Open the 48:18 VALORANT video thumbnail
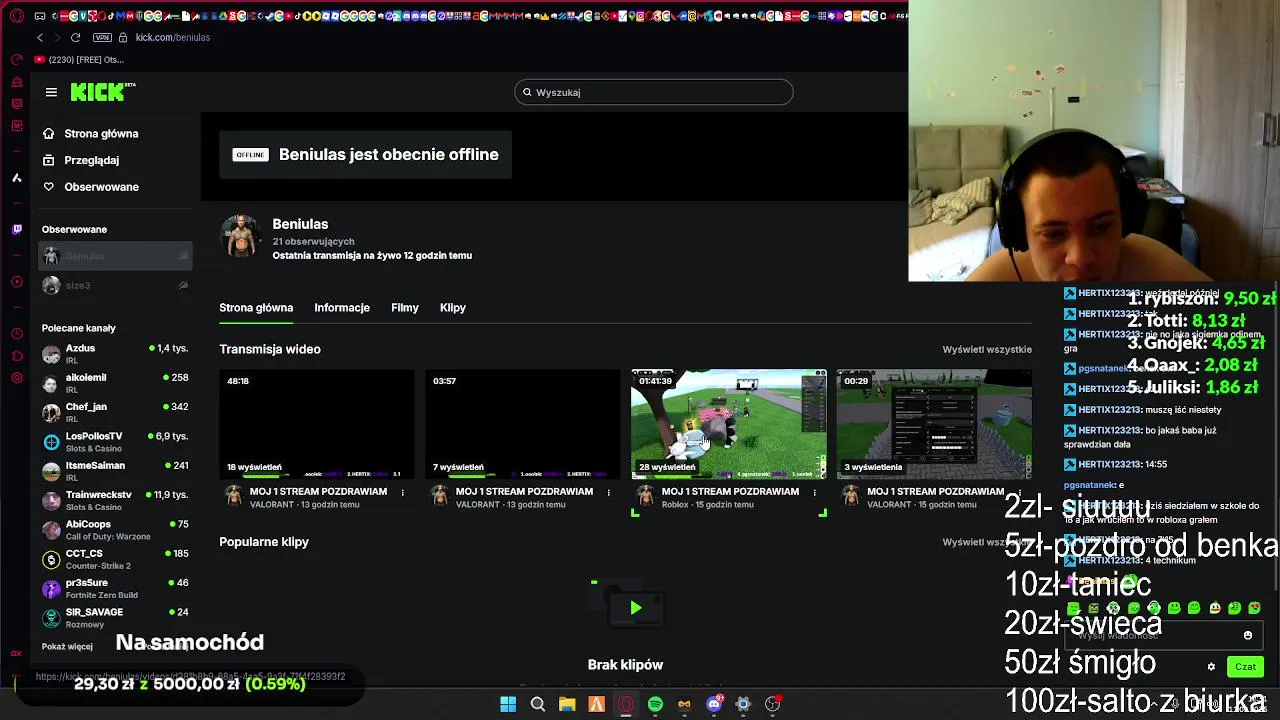This screenshot has height=720, width=1280. tap(317, 424)
